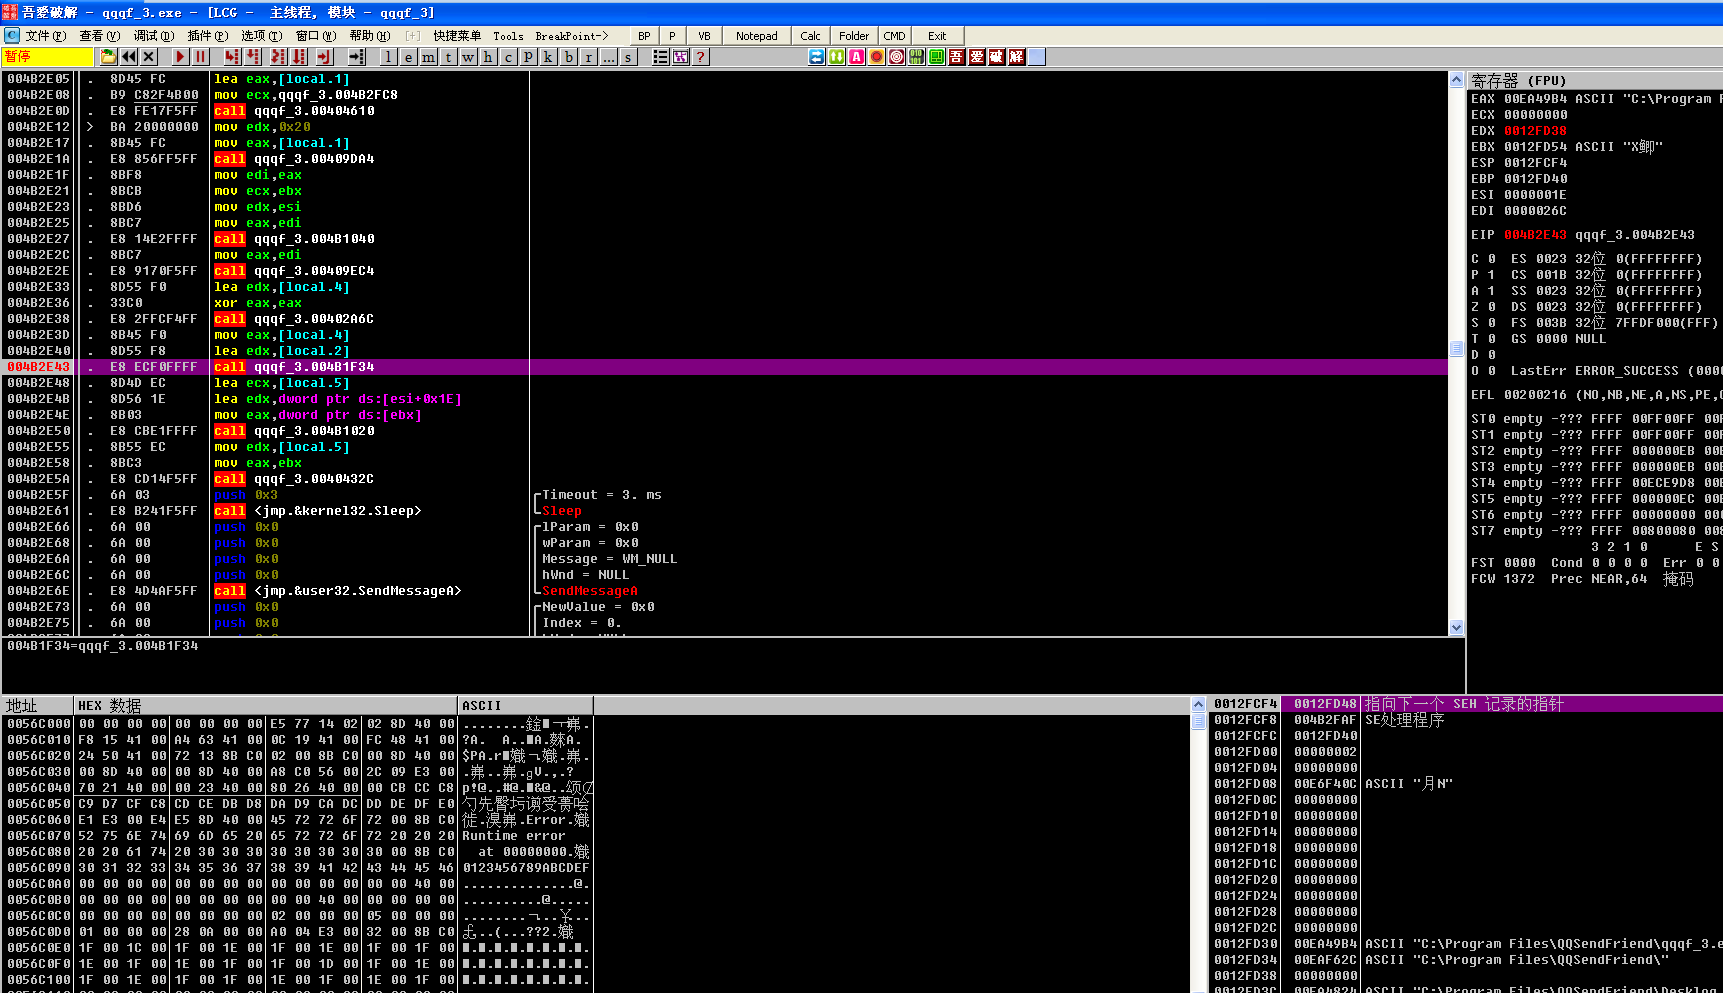
Task: Click the 寄存器 (FPU) registers header
Action: pos(1595,80)
